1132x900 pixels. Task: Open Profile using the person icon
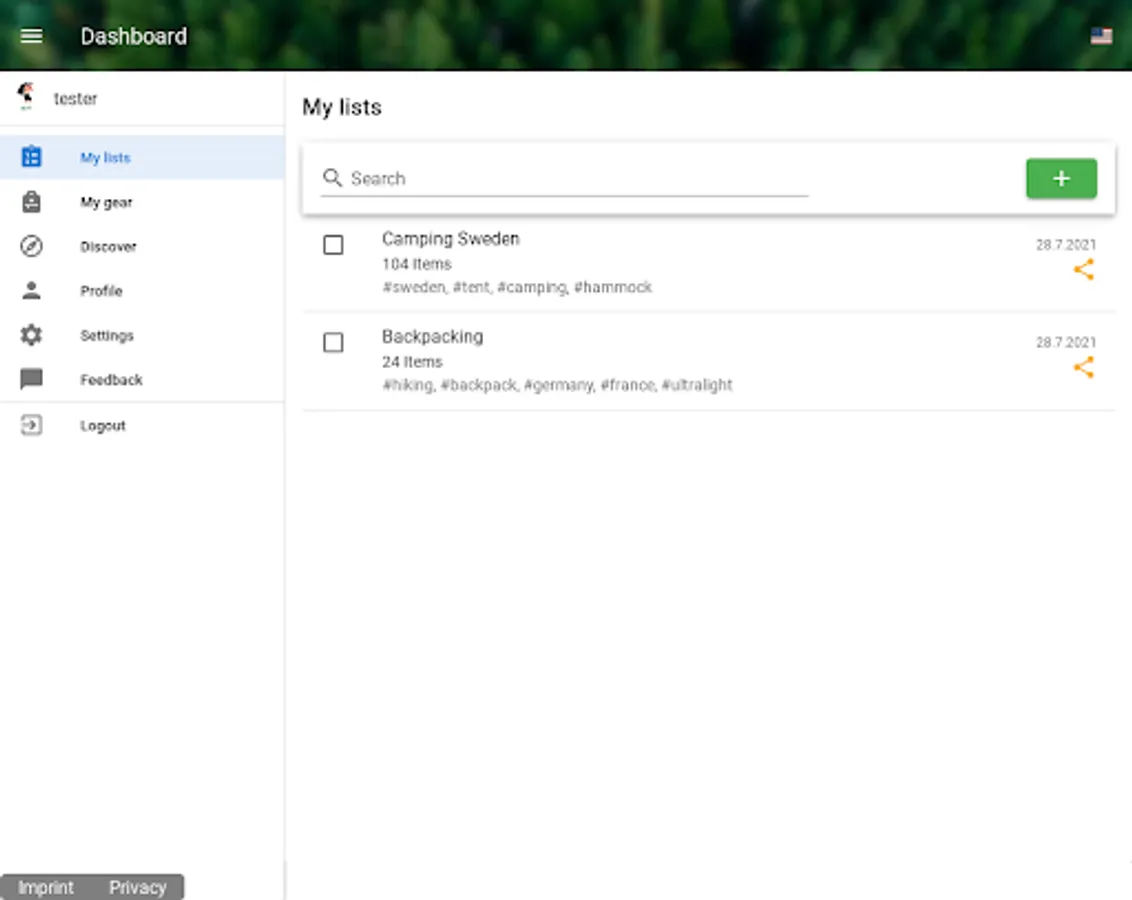(x=31, y=290)
